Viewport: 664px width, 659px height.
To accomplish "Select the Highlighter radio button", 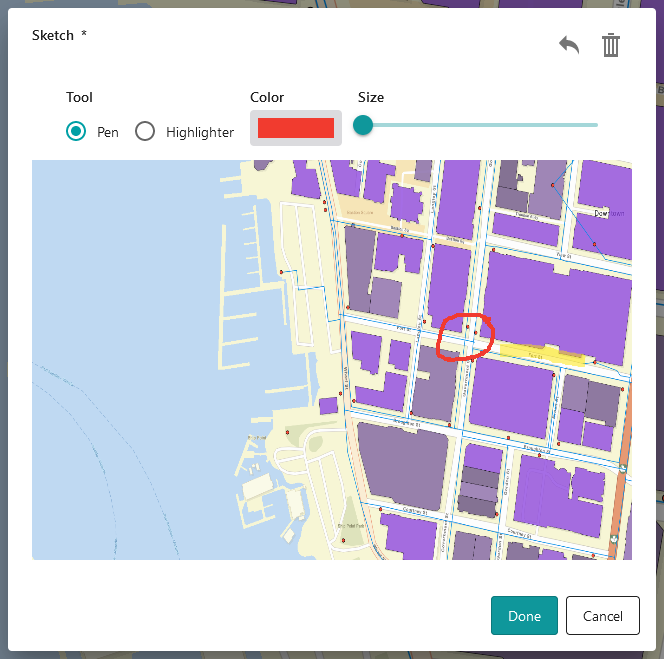I will [x=145, y=132].
